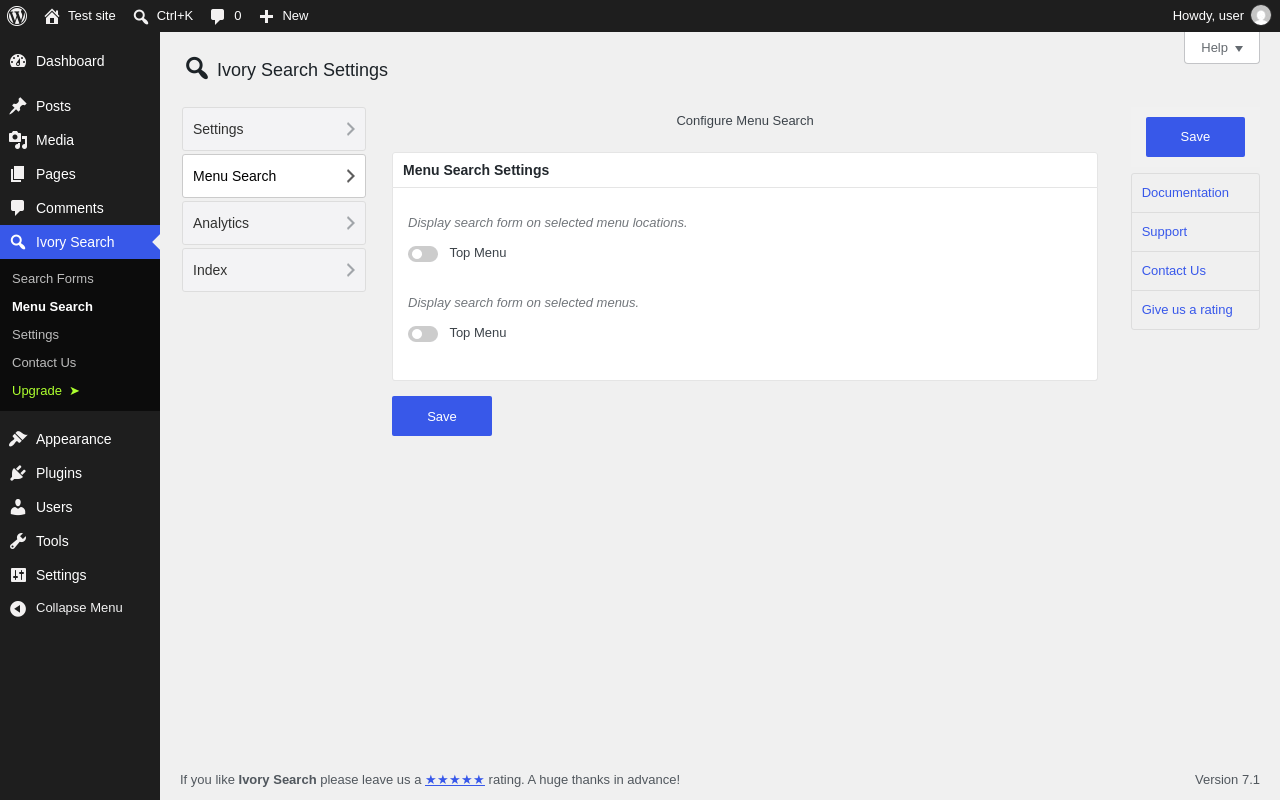This screenshot has width=1280, height=800.
Task: Click the Save button below the settings panel
Action: pos(442,416)
